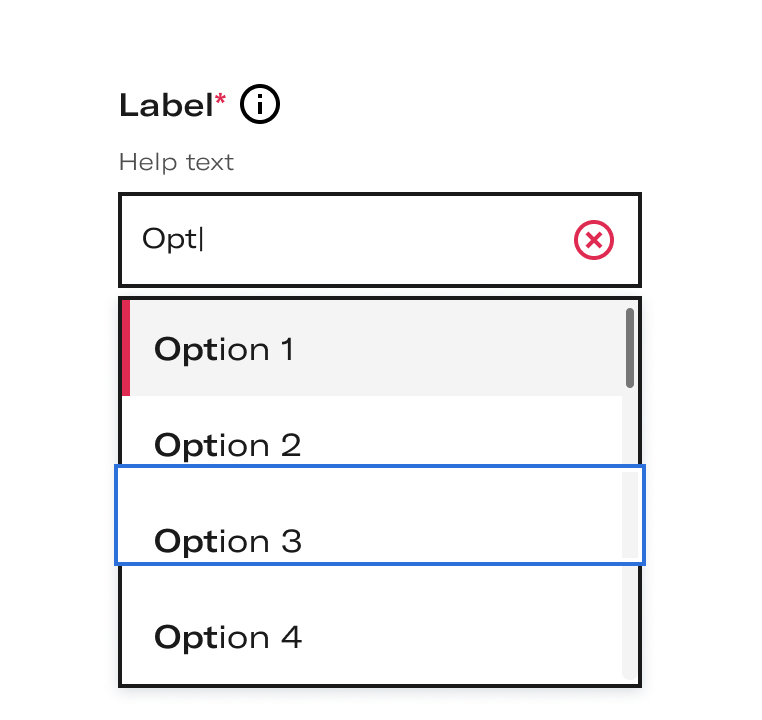Viewport: 762px width, 720px height.
Task: Click the number 1 in Option 1
Action: (288, 349)
